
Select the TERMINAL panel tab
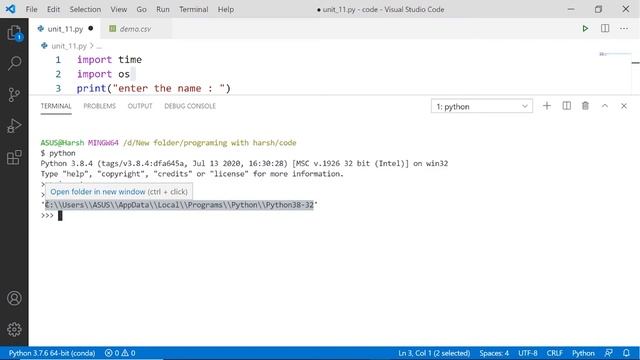[56, 106]
